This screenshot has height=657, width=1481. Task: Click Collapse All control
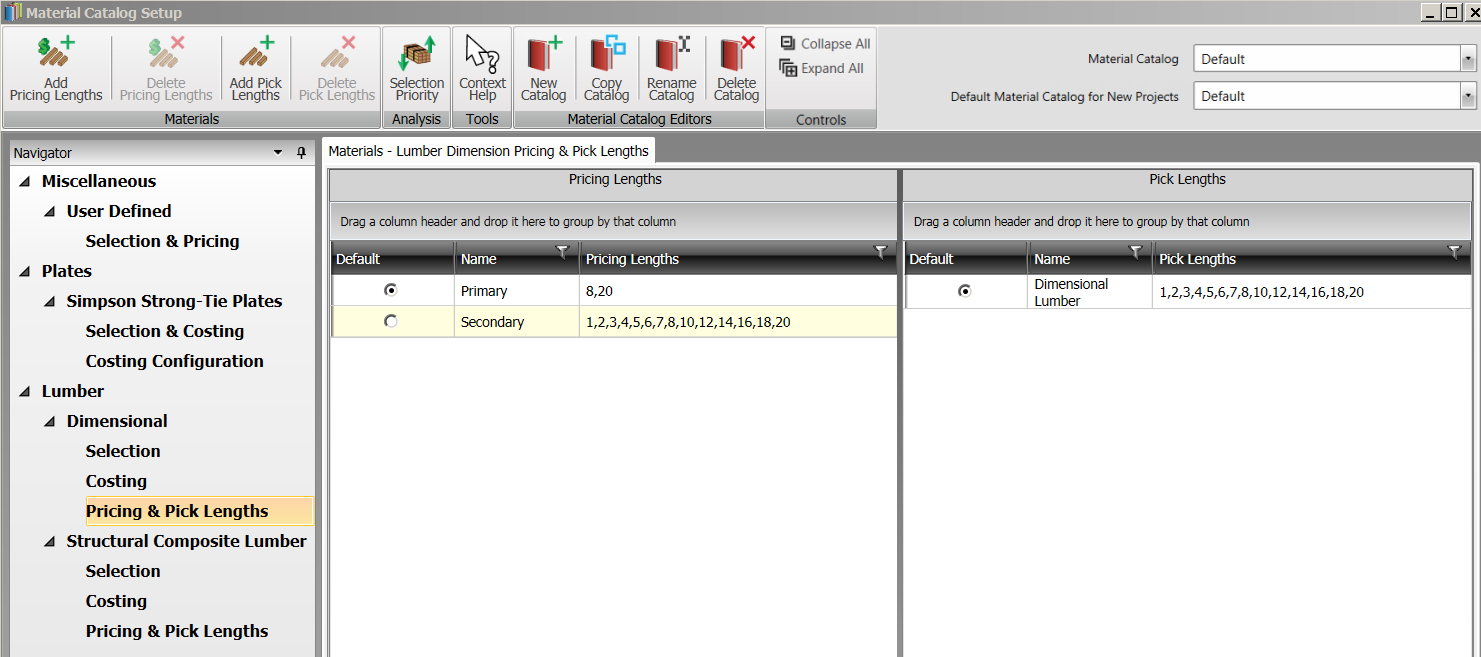825,44
